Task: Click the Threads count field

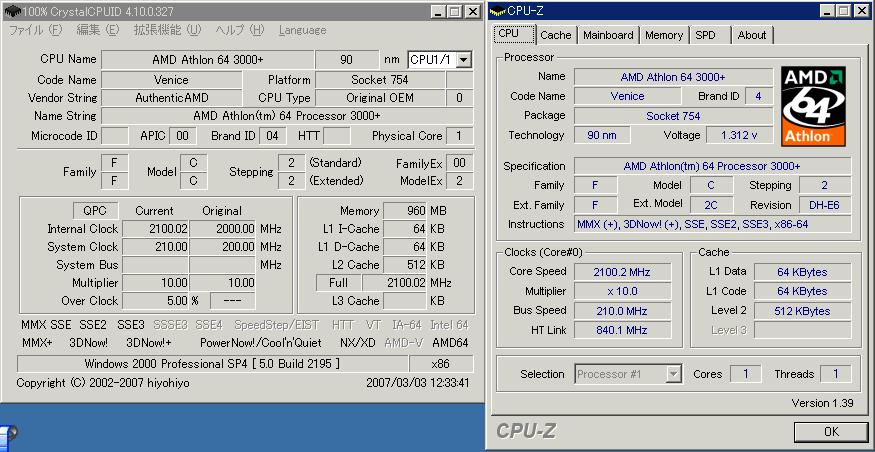Action: (x=835, y=374)
